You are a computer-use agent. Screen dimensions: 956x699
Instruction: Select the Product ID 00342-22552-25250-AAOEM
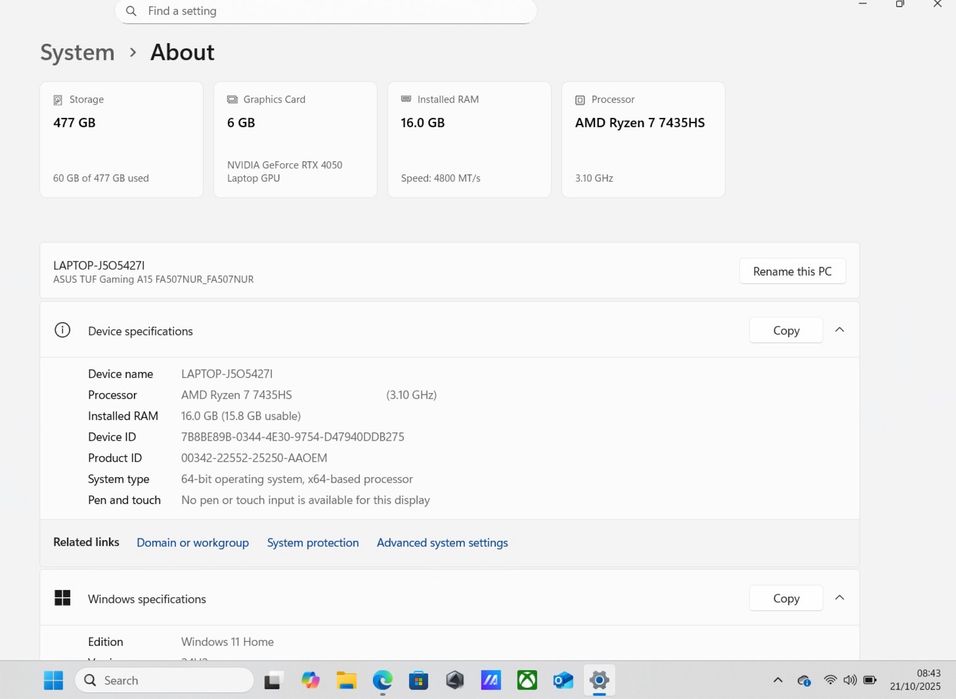pos(254,458)
